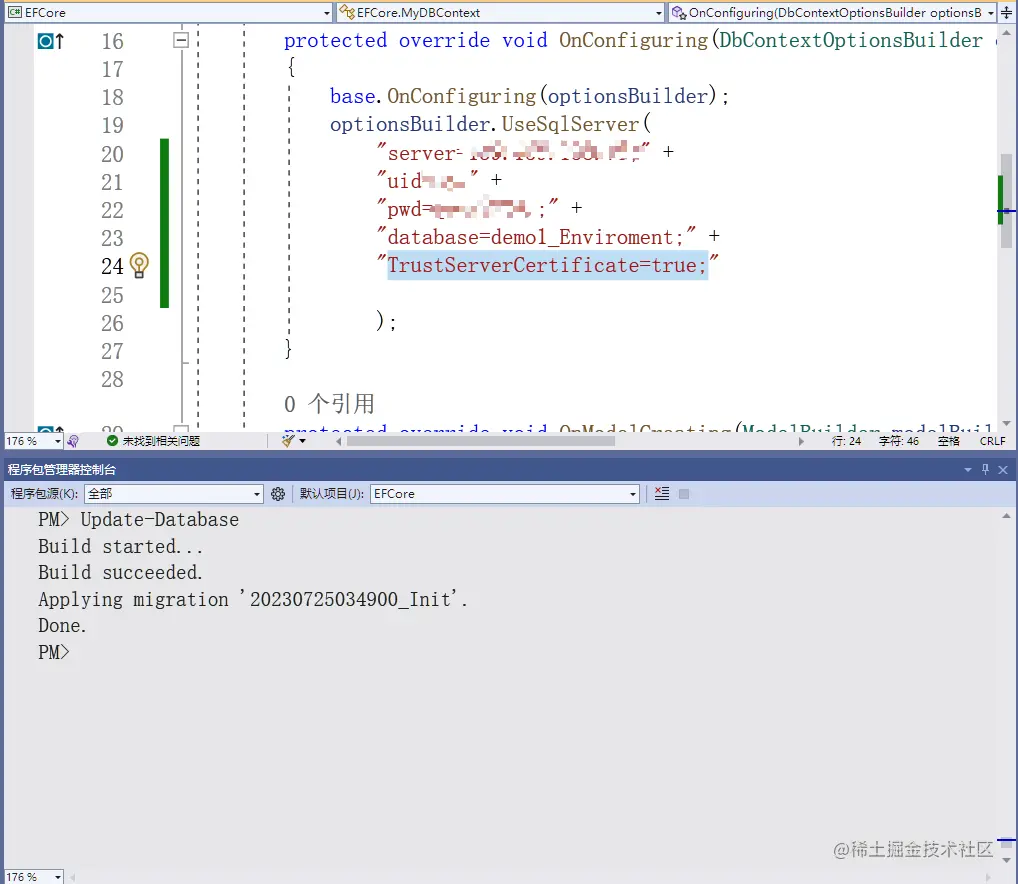Click the last PM> prompt in console
Screen dimensions: 1018x884
pos(53,652)
